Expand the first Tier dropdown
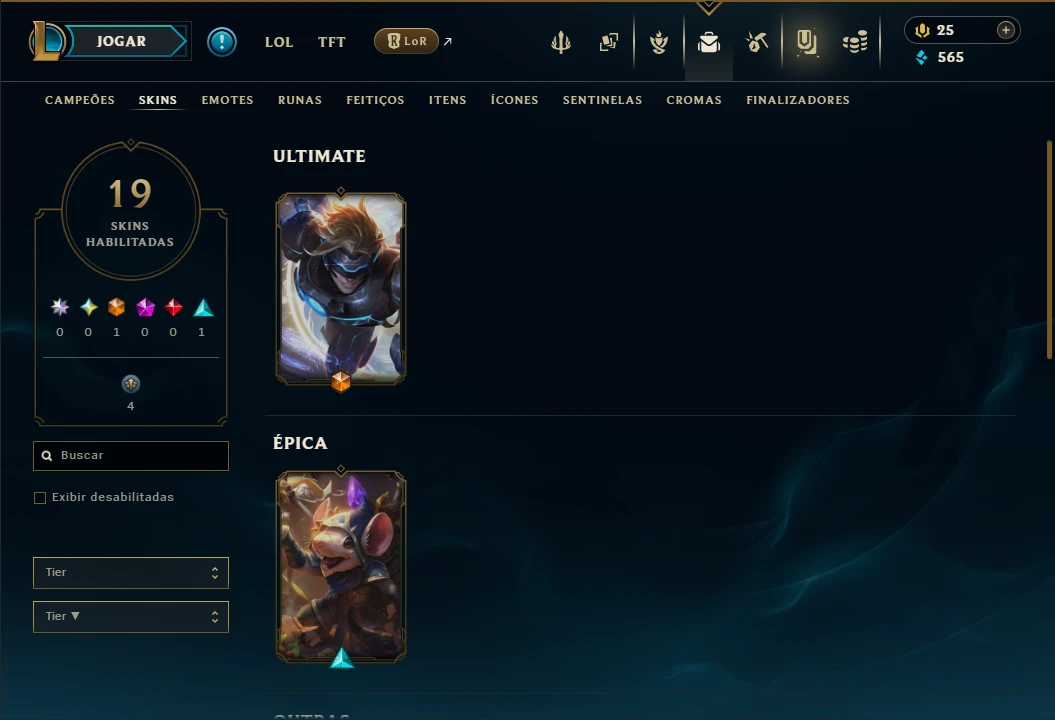 coord(131,573)
